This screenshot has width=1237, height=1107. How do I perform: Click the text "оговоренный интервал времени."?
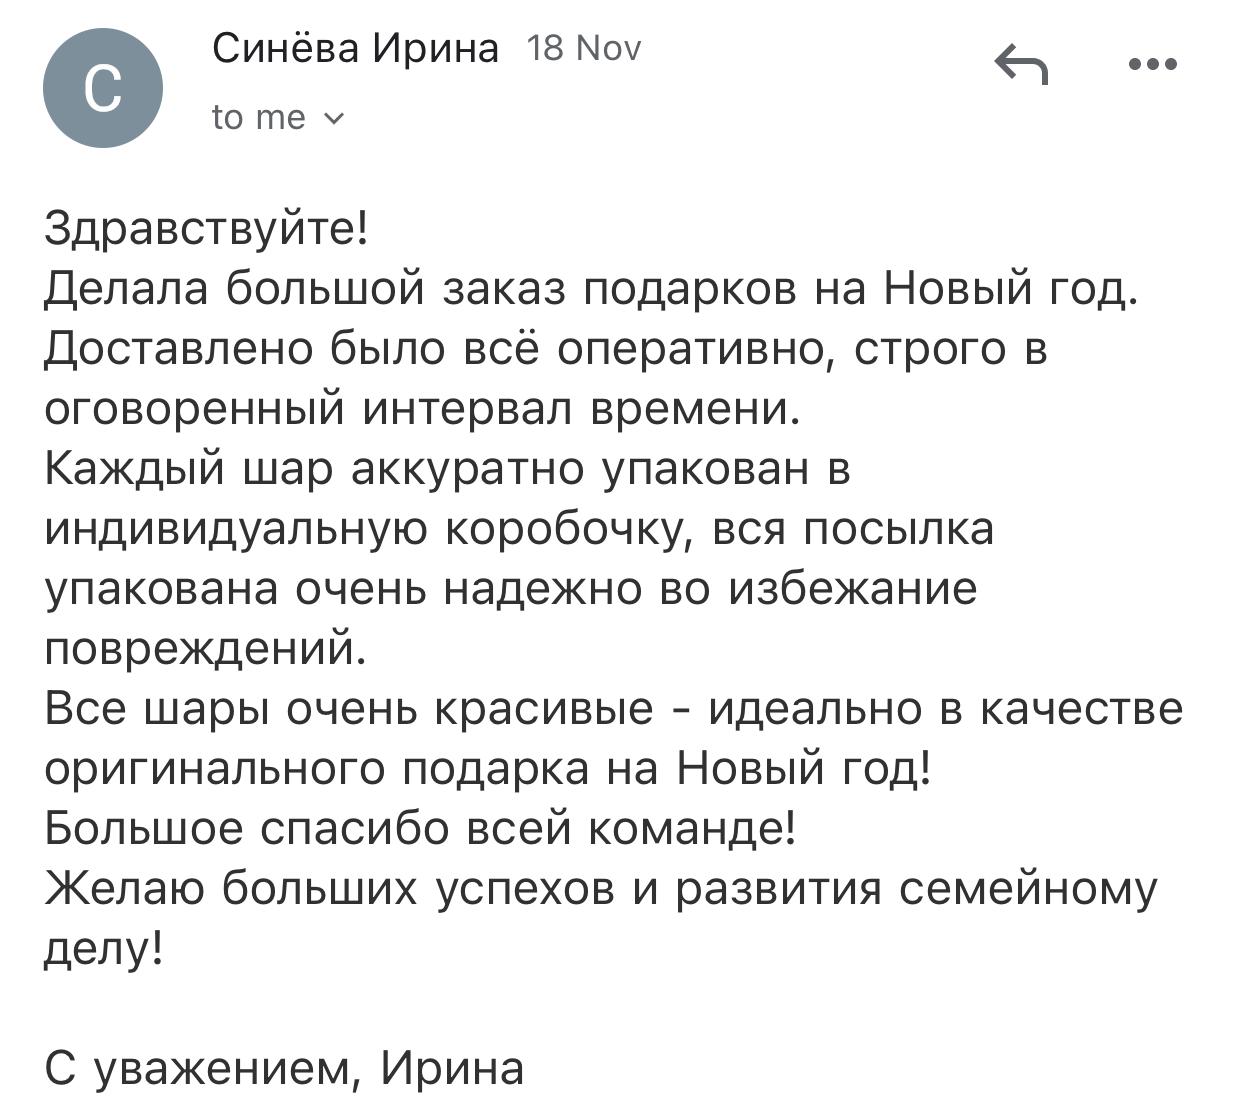[x=423, y=410]
